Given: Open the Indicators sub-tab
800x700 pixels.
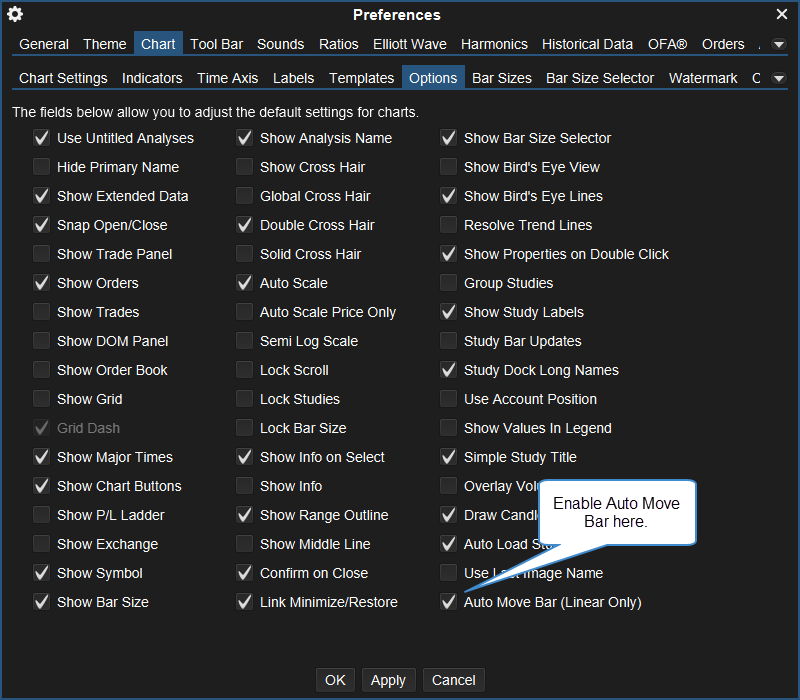Looking at the screenshot, I should 152,78.
